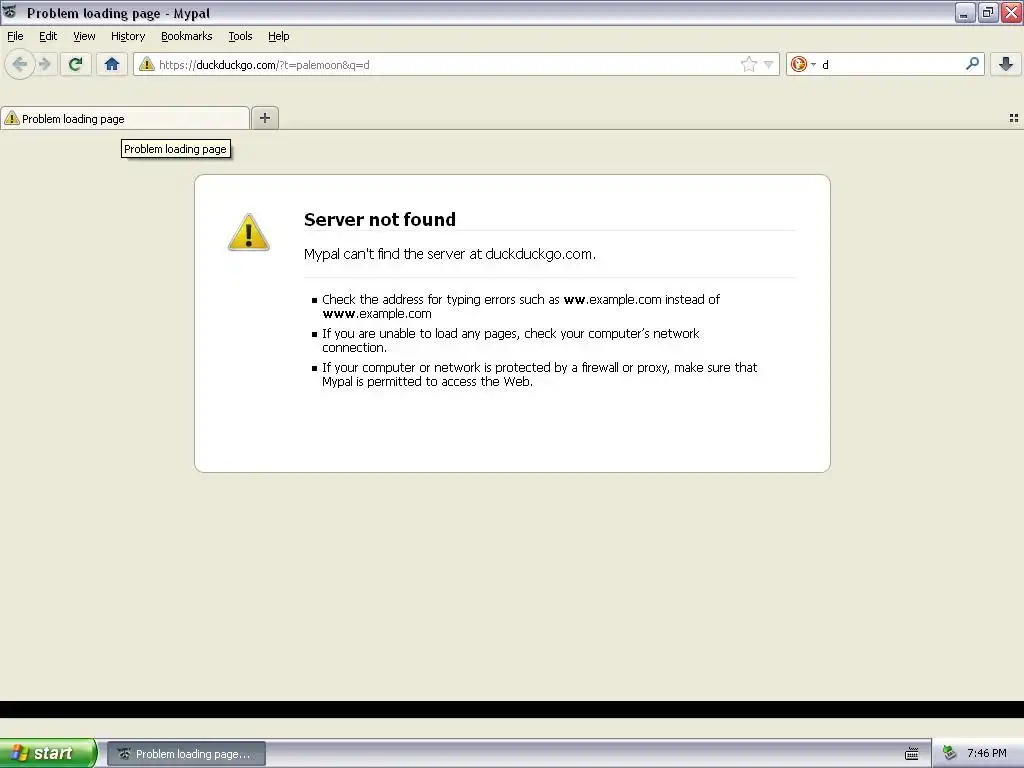Click the on-screen keyboard icon in taskbar
Image resolution: width=1024 pixels, height=768 pixels.
click(x=912, y=754)
